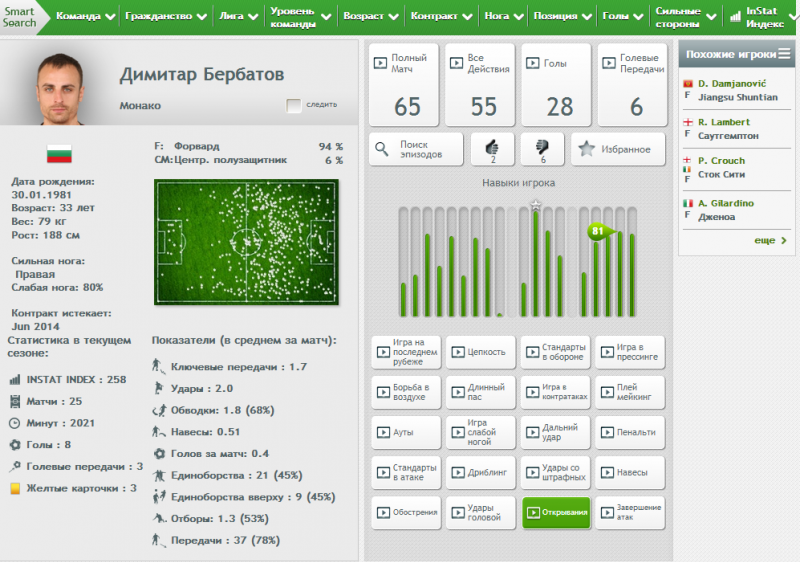The width and height of the screenshot is (800, 562).
Task: Toggle the highlighted Открывания skill button
Action: 556,512
